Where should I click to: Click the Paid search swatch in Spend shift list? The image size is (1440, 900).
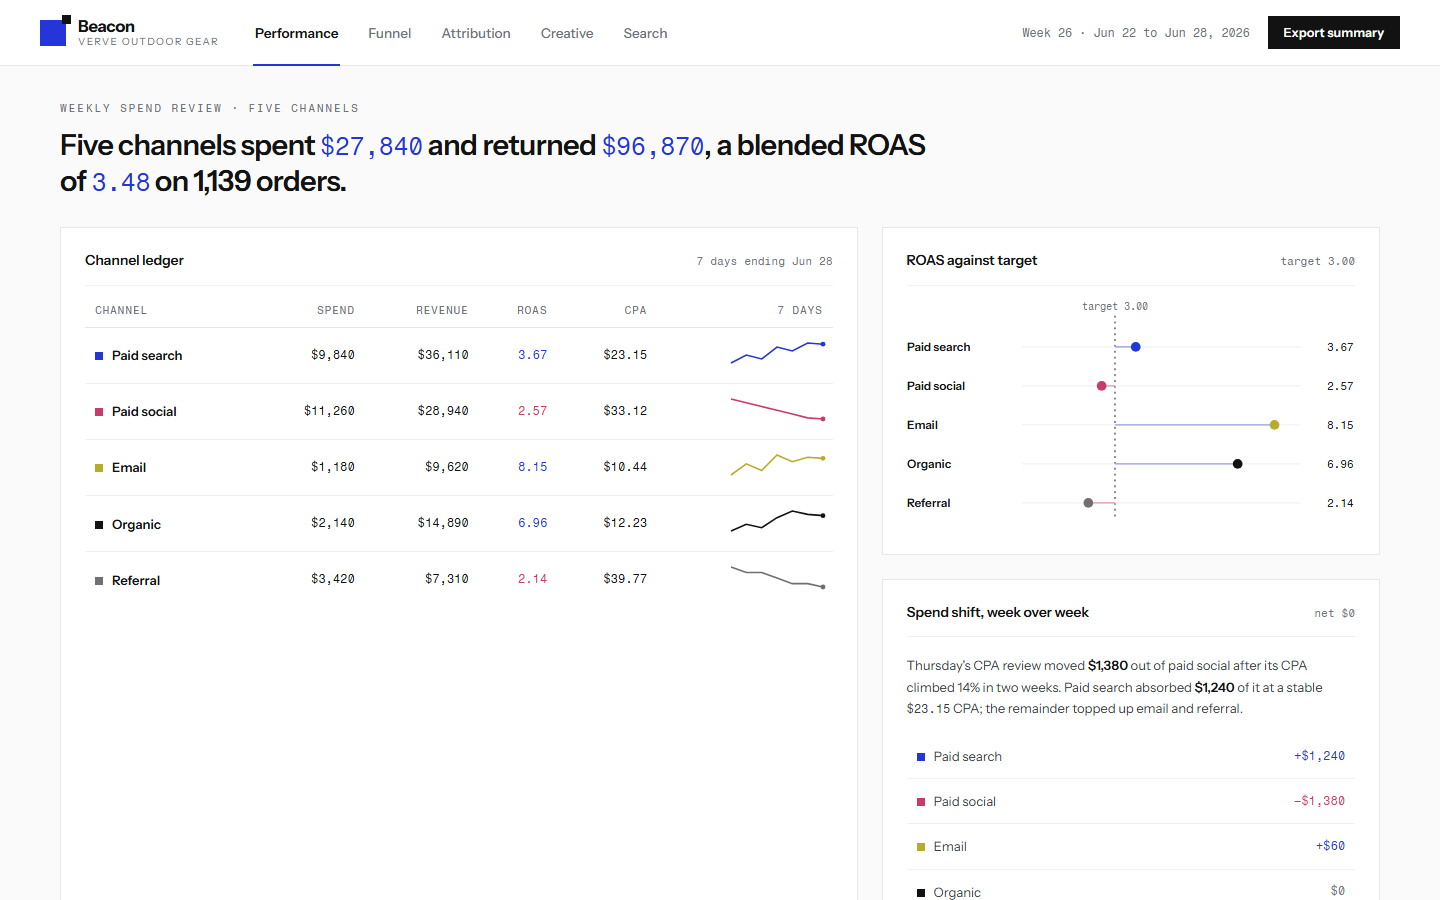921,757
